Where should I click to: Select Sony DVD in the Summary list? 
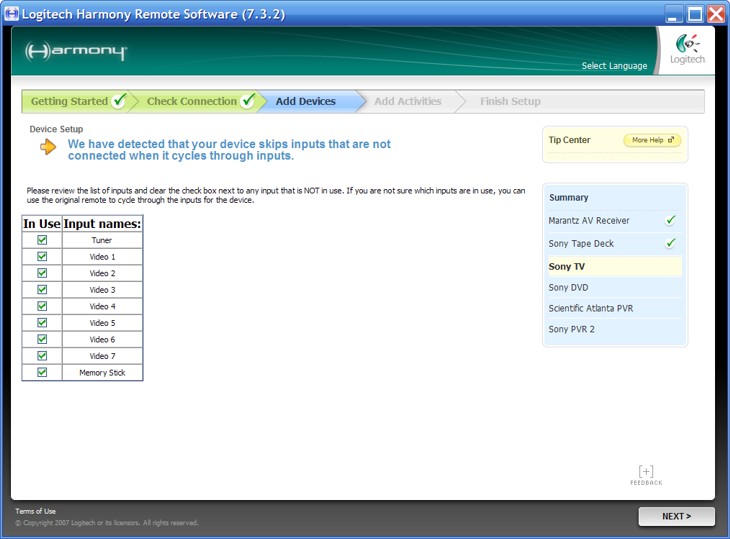pyautogui.click(x=568, y=288)
